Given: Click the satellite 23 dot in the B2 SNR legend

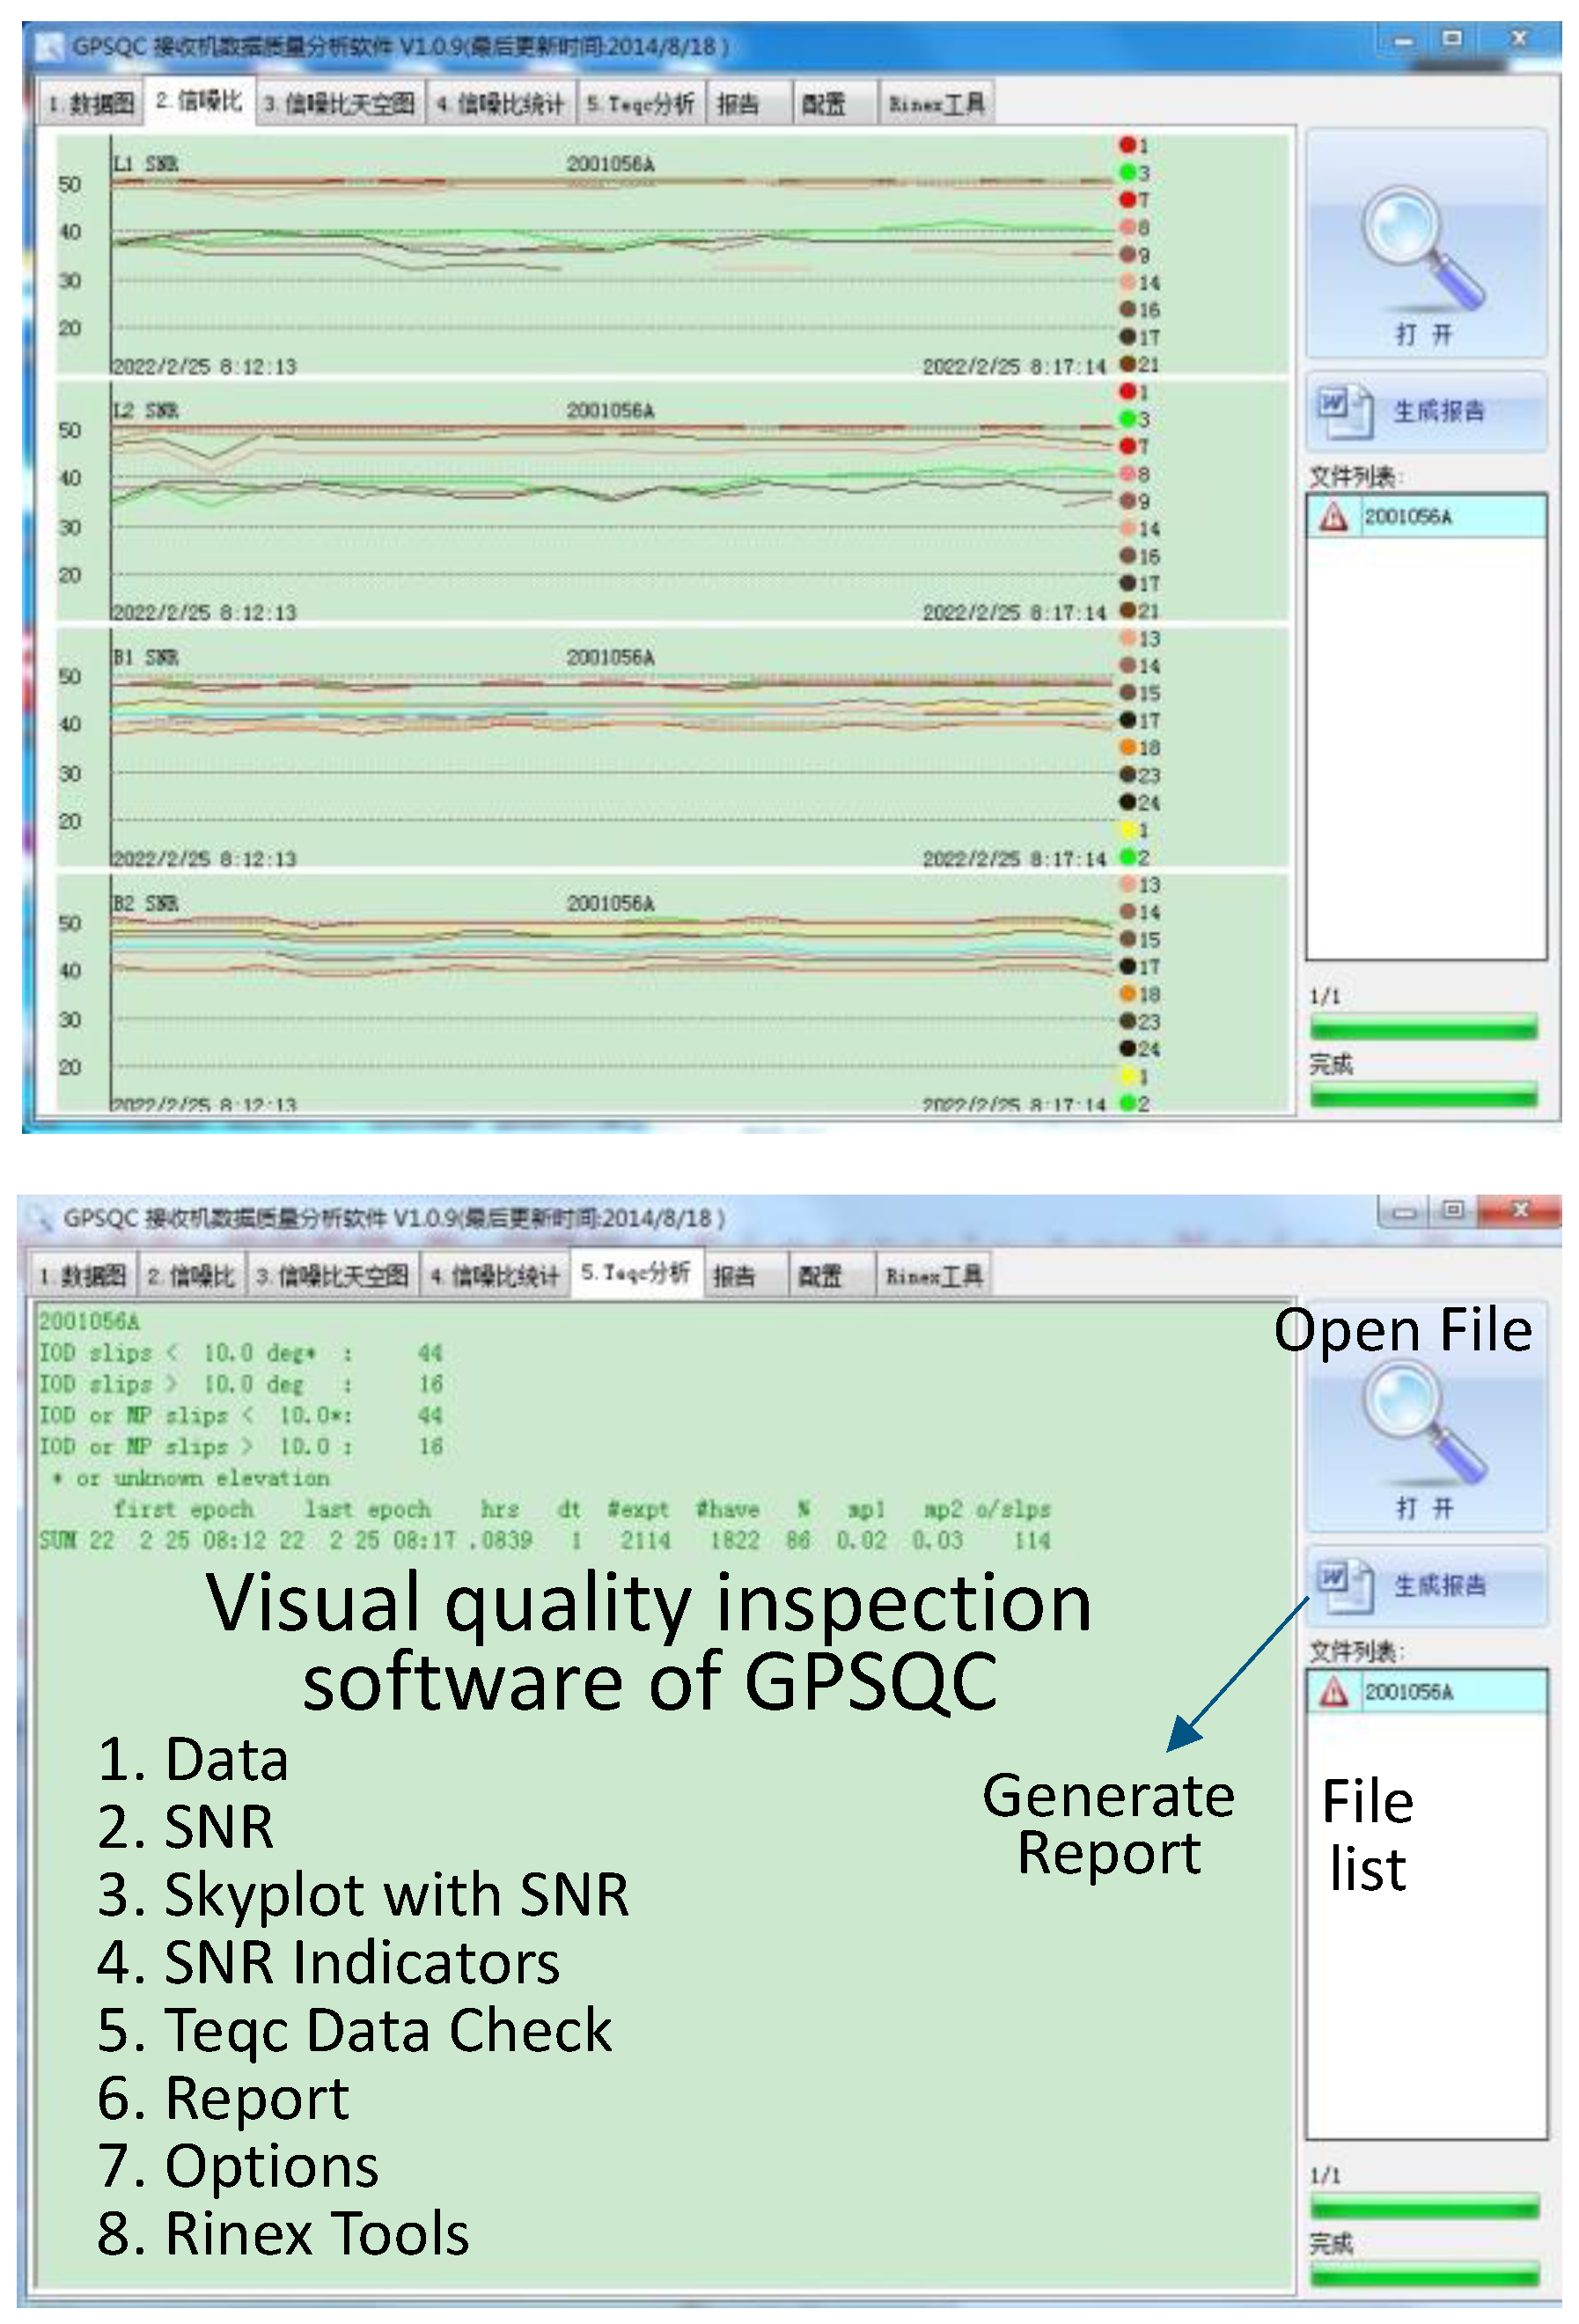Looking at the screenshot, I should tap(1127, 1021).
